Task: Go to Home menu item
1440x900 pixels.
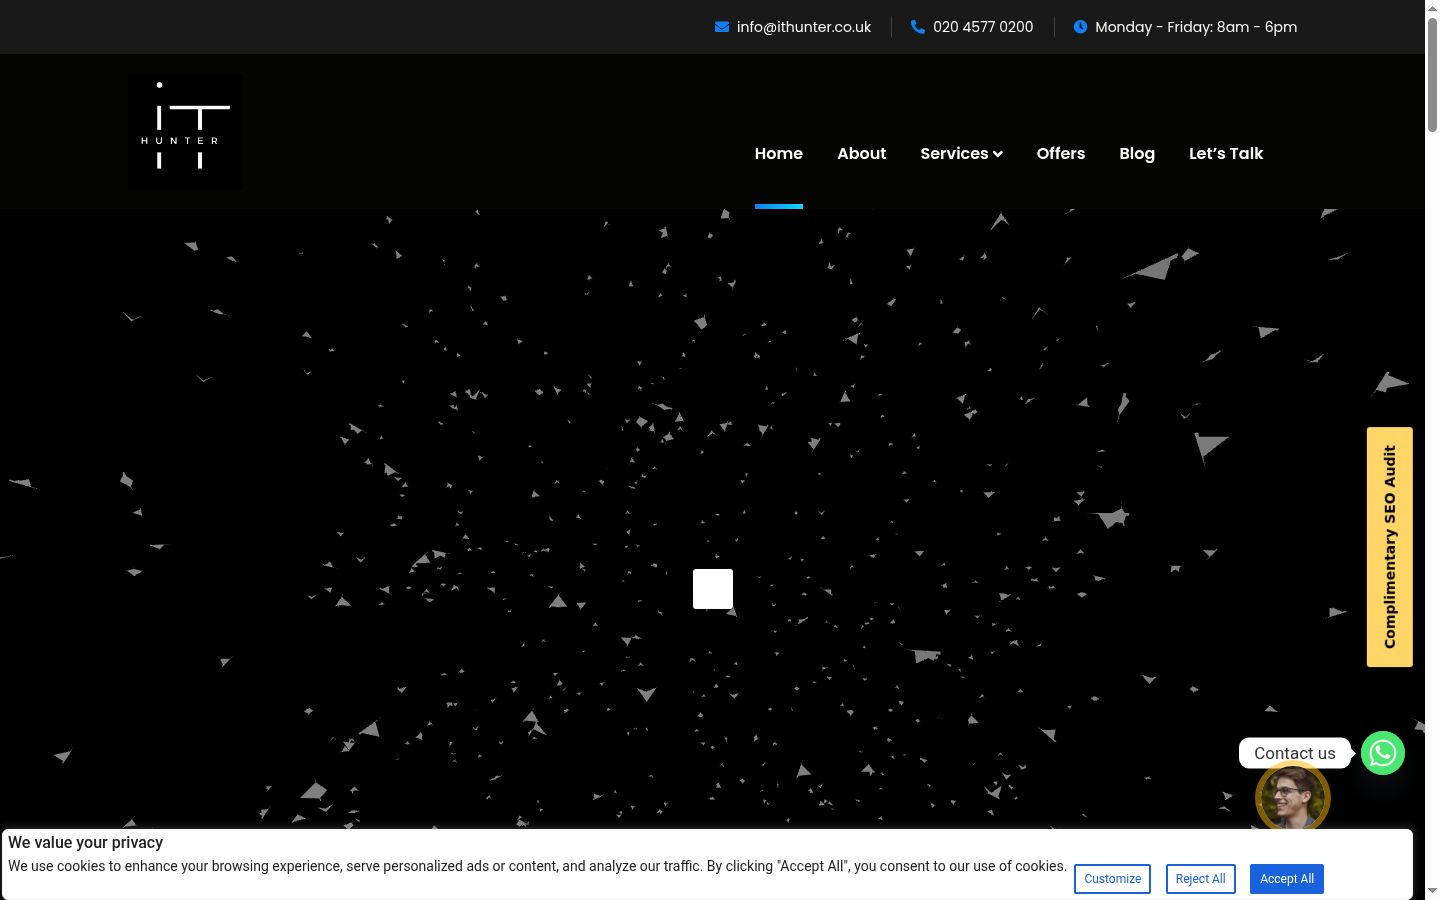Action: coord(779,153)
